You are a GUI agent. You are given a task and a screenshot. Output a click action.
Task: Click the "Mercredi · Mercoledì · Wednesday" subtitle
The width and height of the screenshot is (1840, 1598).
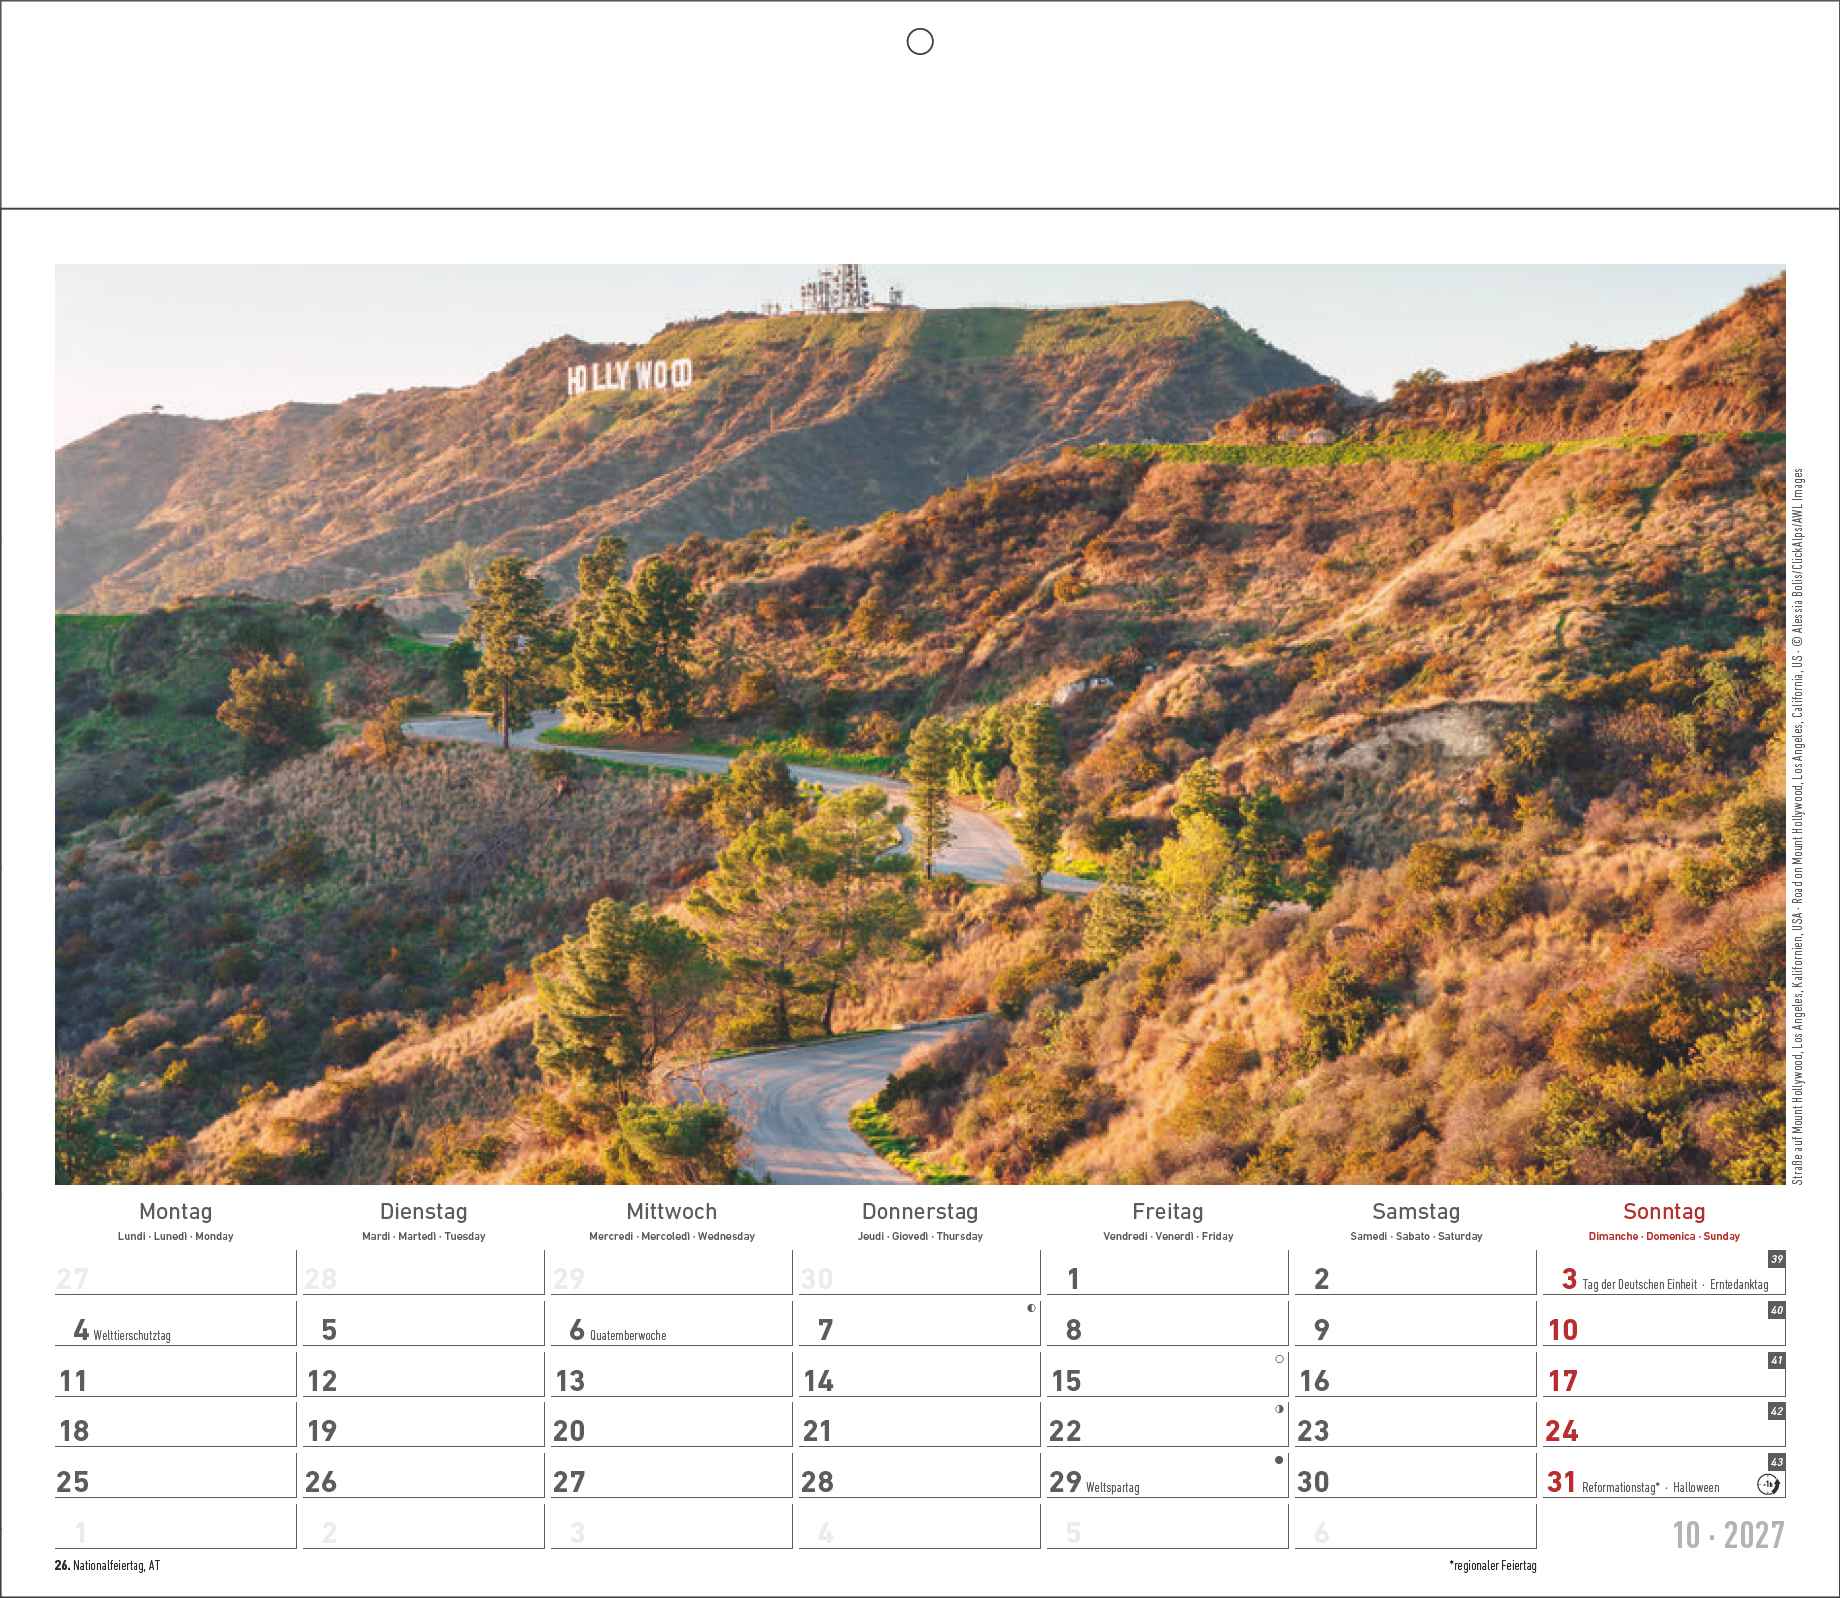tap(672, 1237)
